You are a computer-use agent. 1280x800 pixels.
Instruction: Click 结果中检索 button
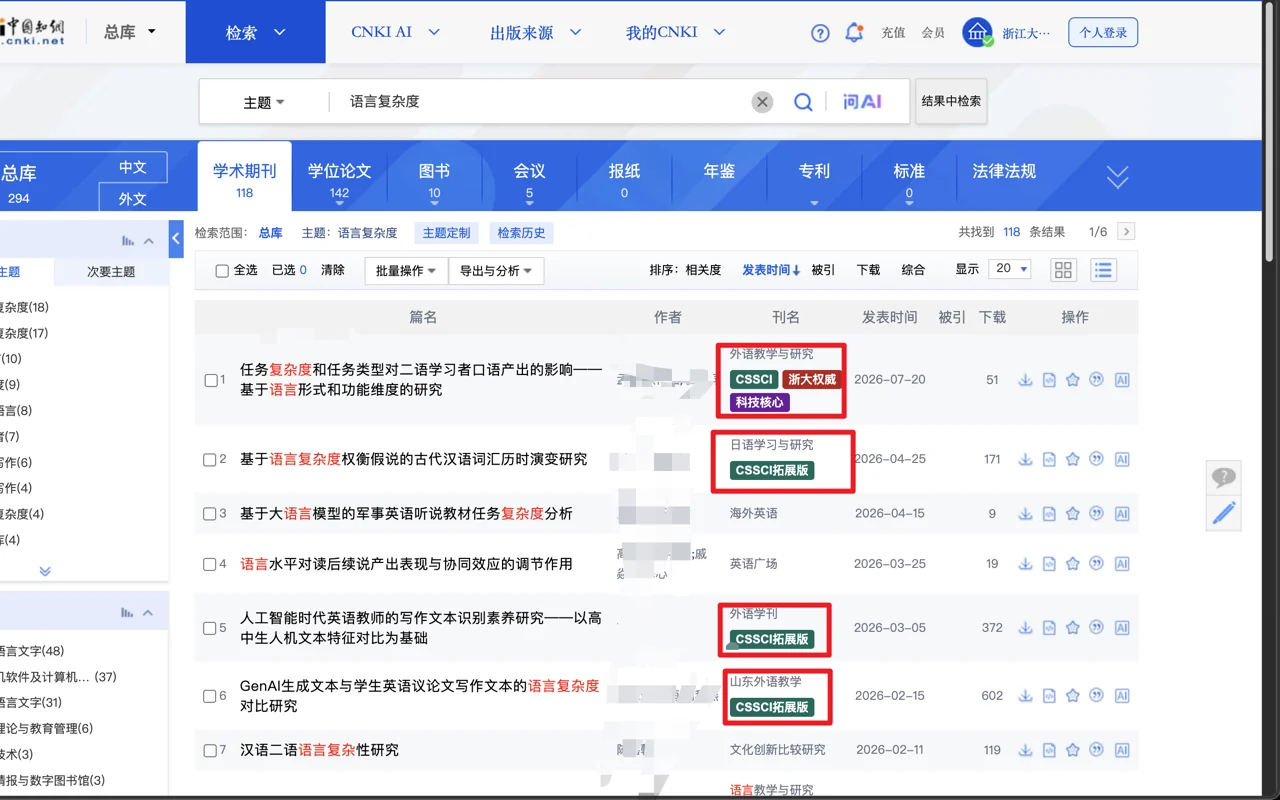pyautogui.click(x=951, y=101)
